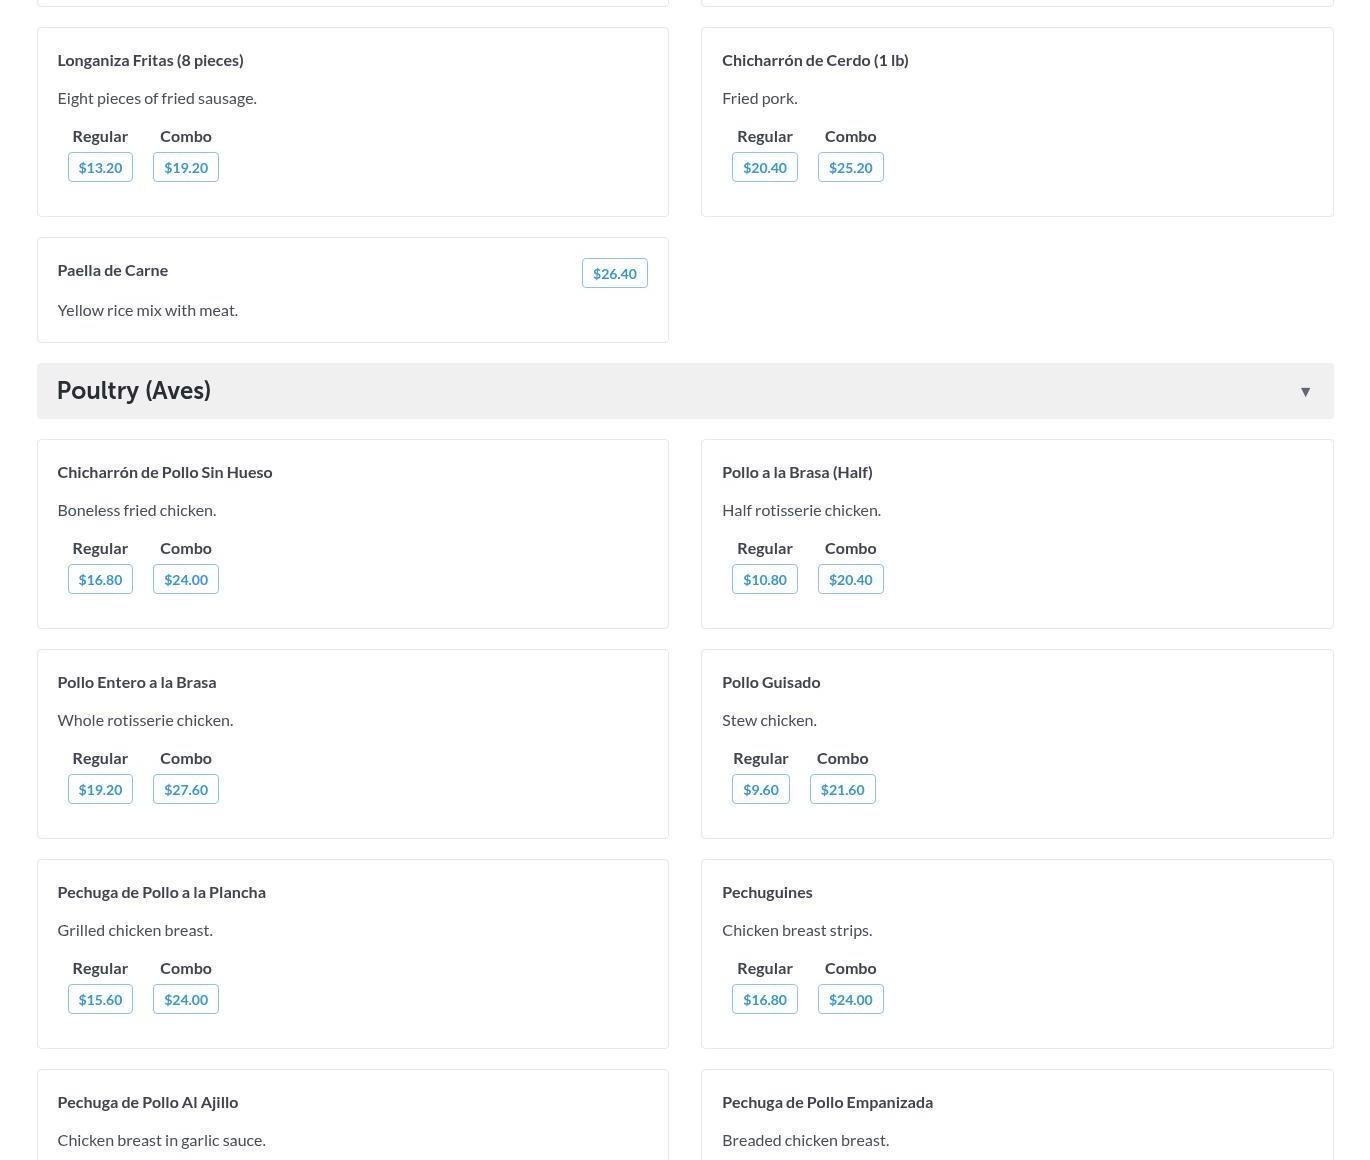Pick Pechuguines Regular price $16.80
This screenshot has width=1370, height=1160.
pos(764,999)
